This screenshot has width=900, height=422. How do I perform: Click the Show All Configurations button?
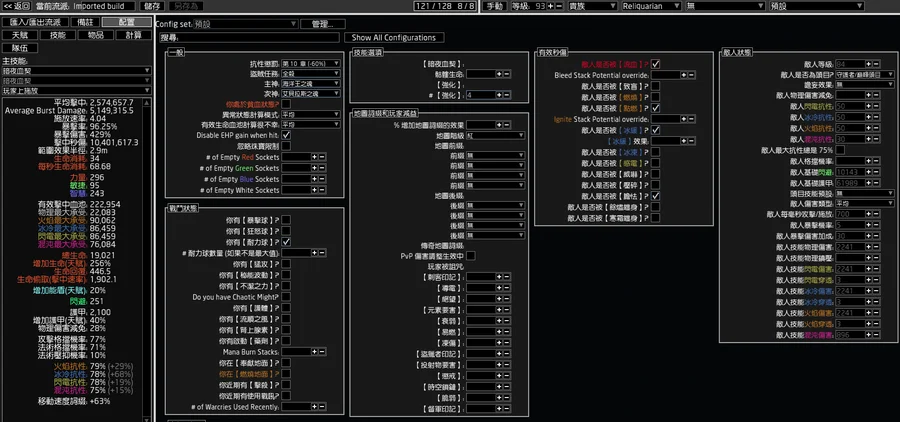pos(394,38)
